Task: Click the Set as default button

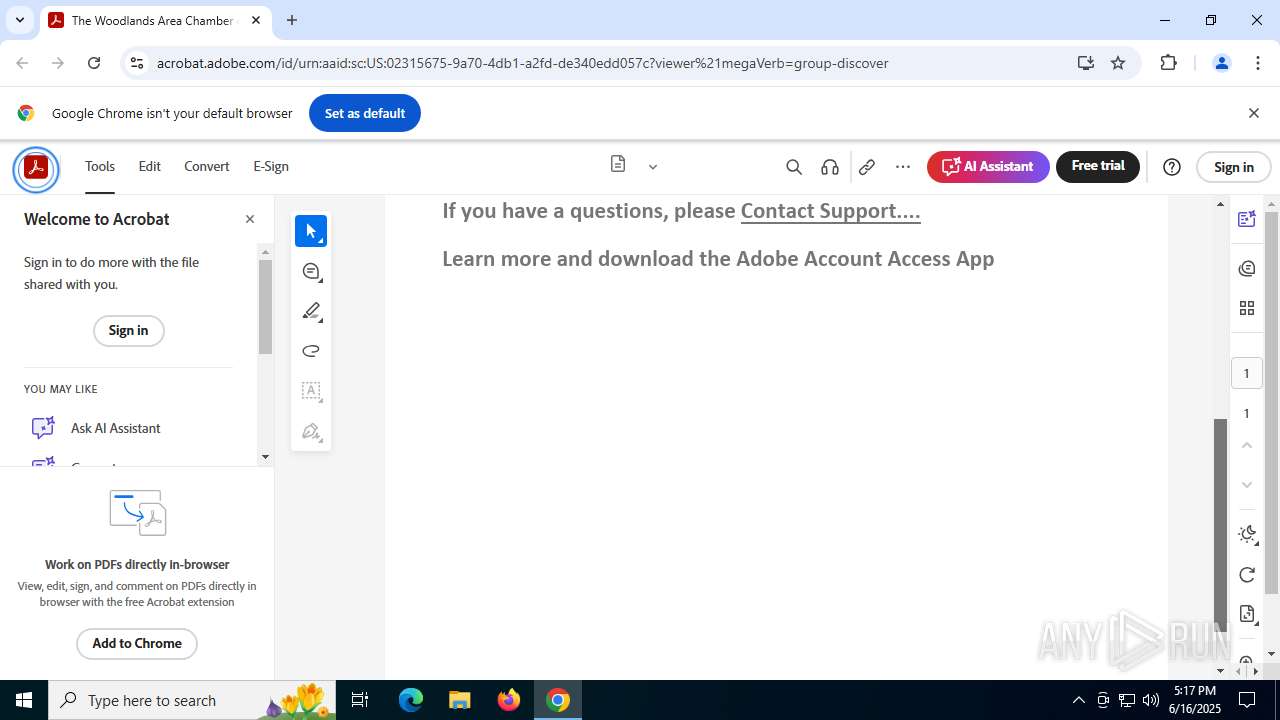Action: point(365,113)
